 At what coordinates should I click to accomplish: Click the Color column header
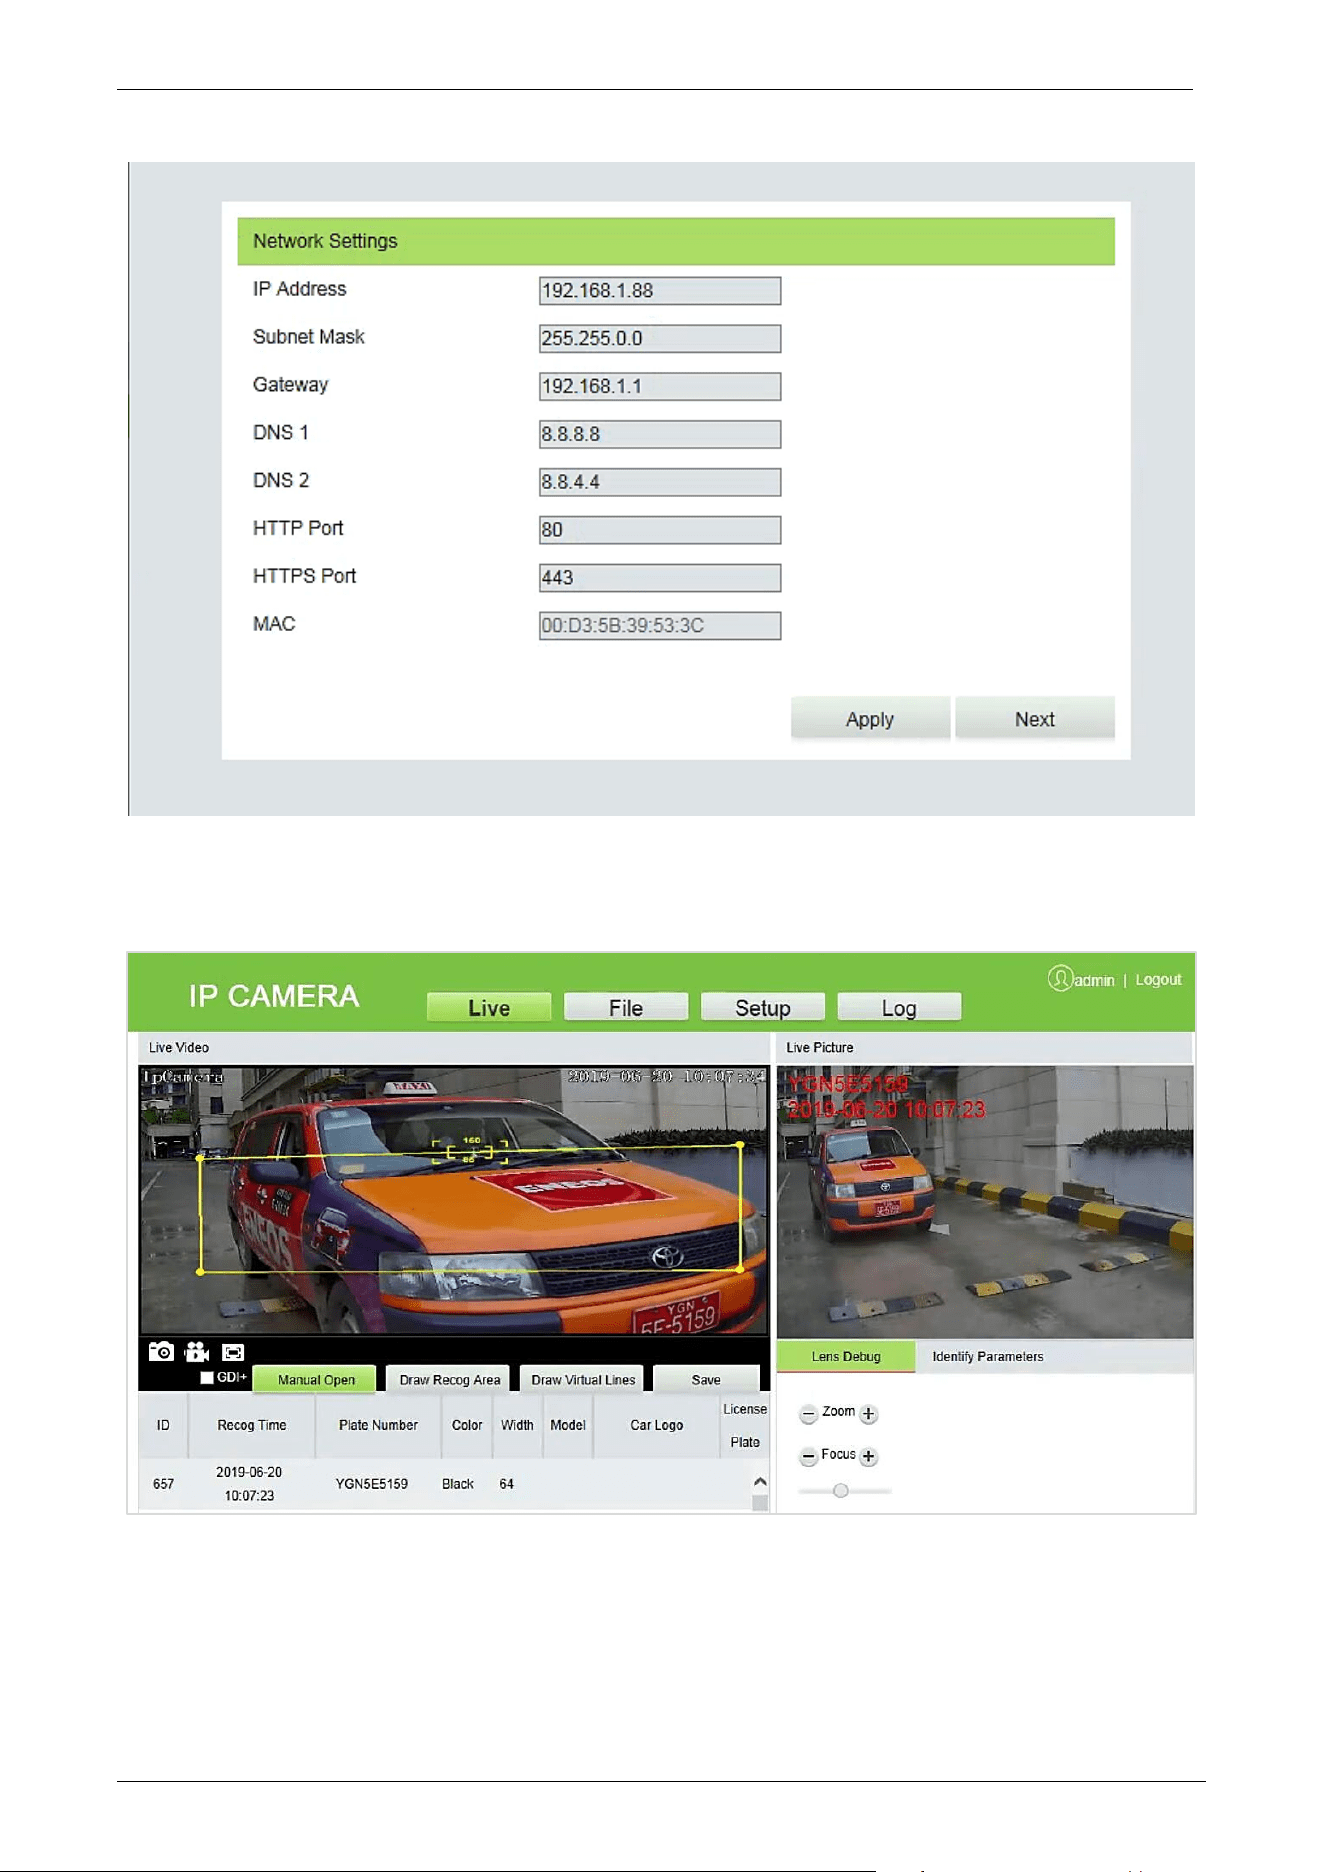coord(467,1425)
